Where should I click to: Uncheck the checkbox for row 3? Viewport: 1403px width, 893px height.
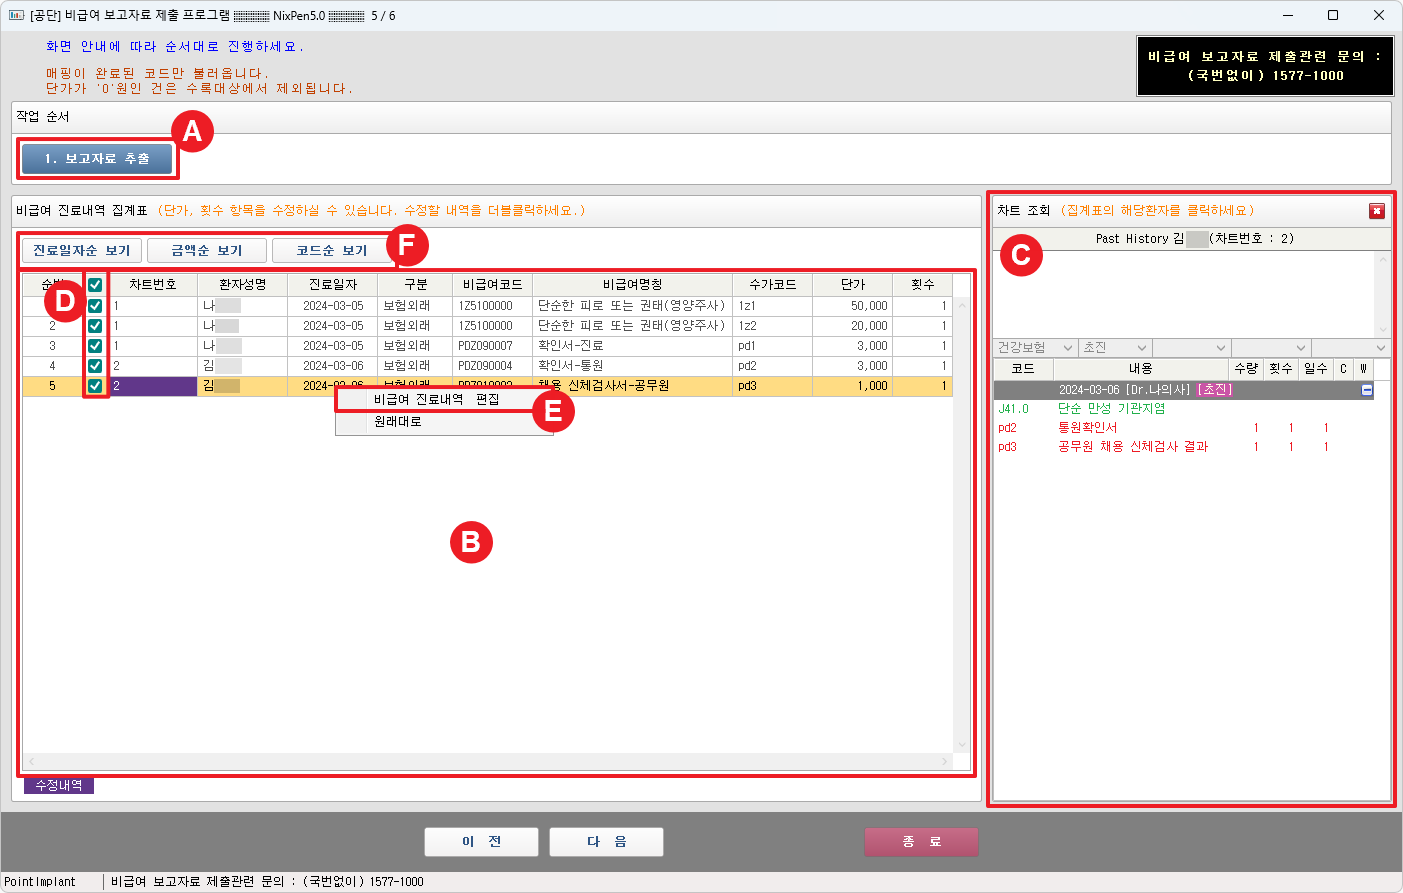[95, 346]
